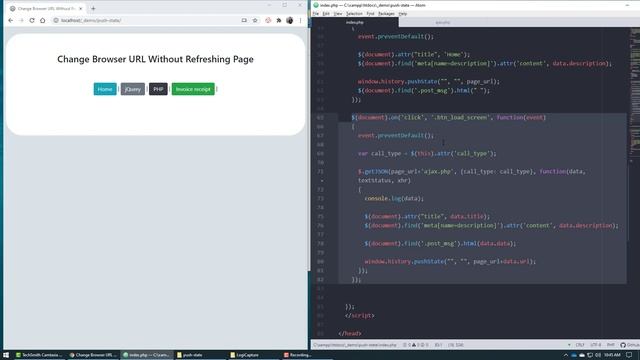Open the View menu in Atom
Screen dimensions: 640x360
pyautogui.click(x=338, y=13)
